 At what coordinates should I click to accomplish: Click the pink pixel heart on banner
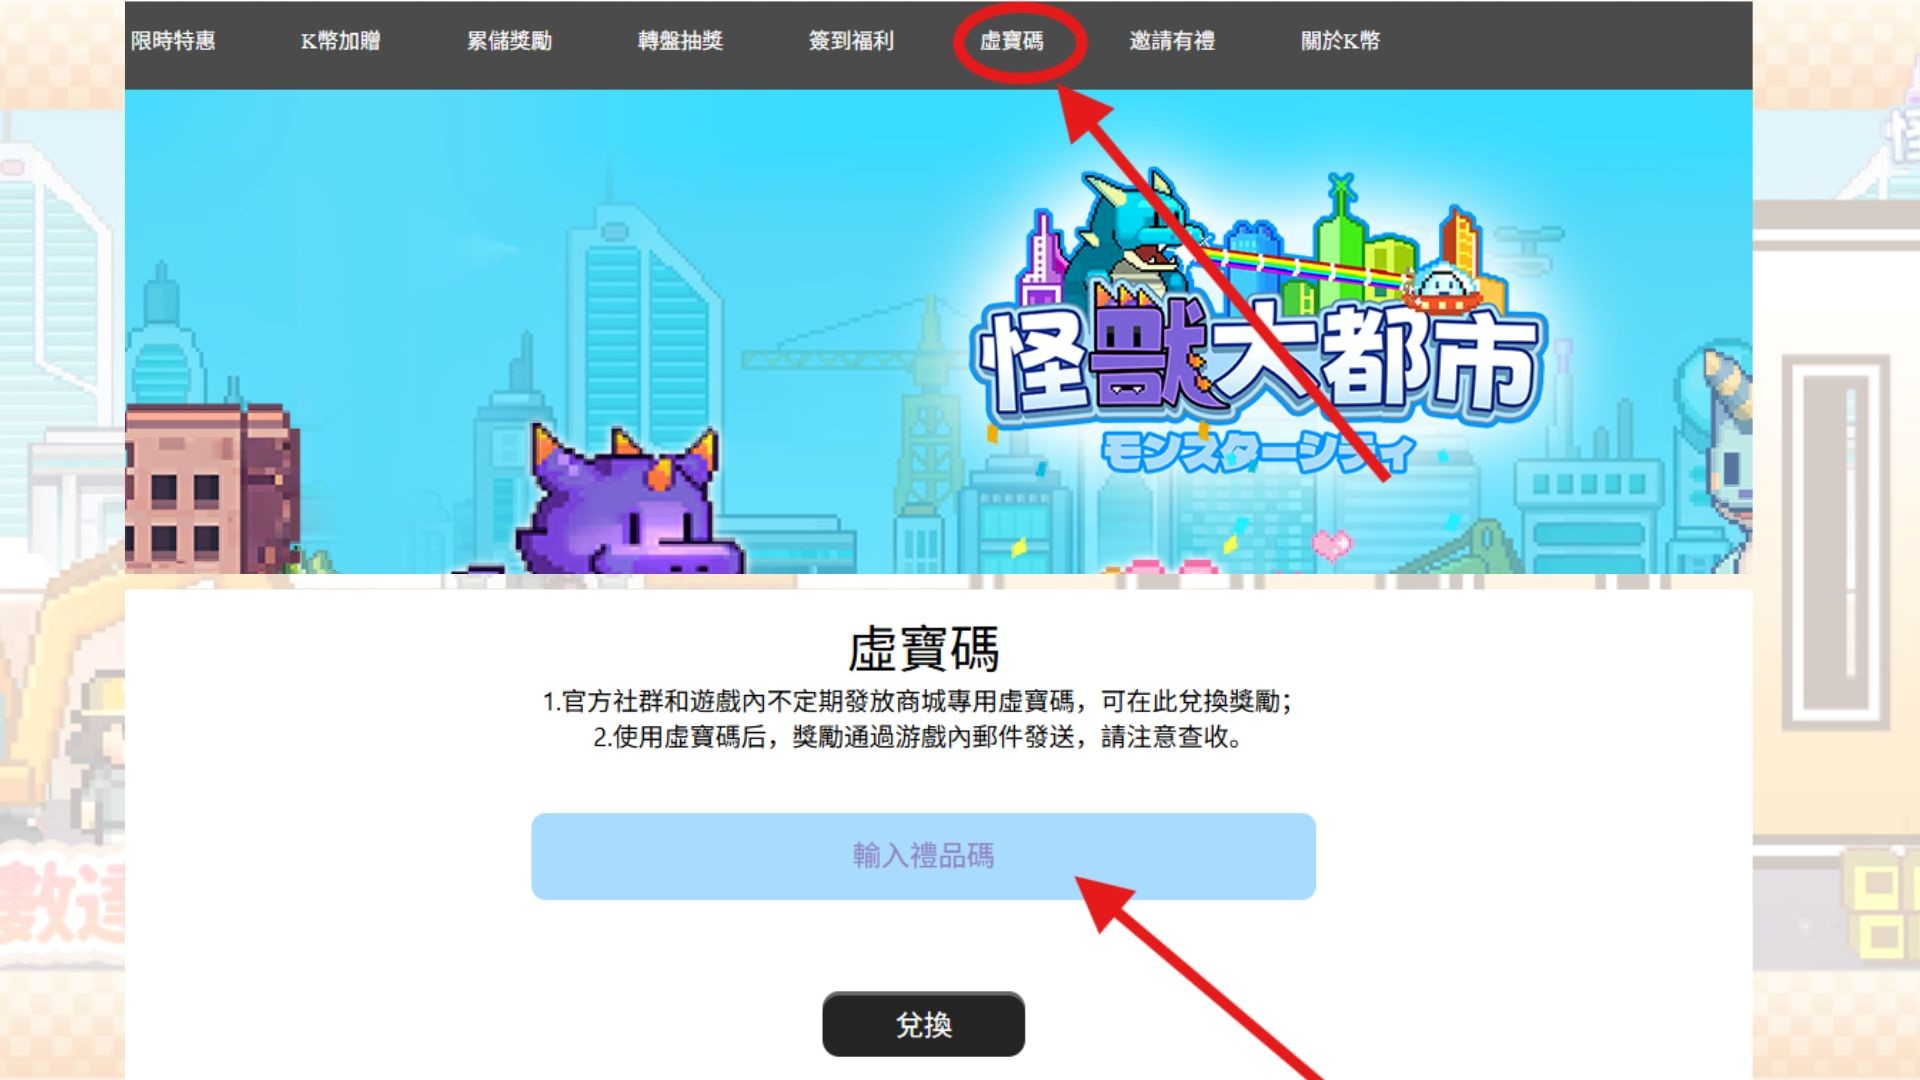(x=1331, y=545)
